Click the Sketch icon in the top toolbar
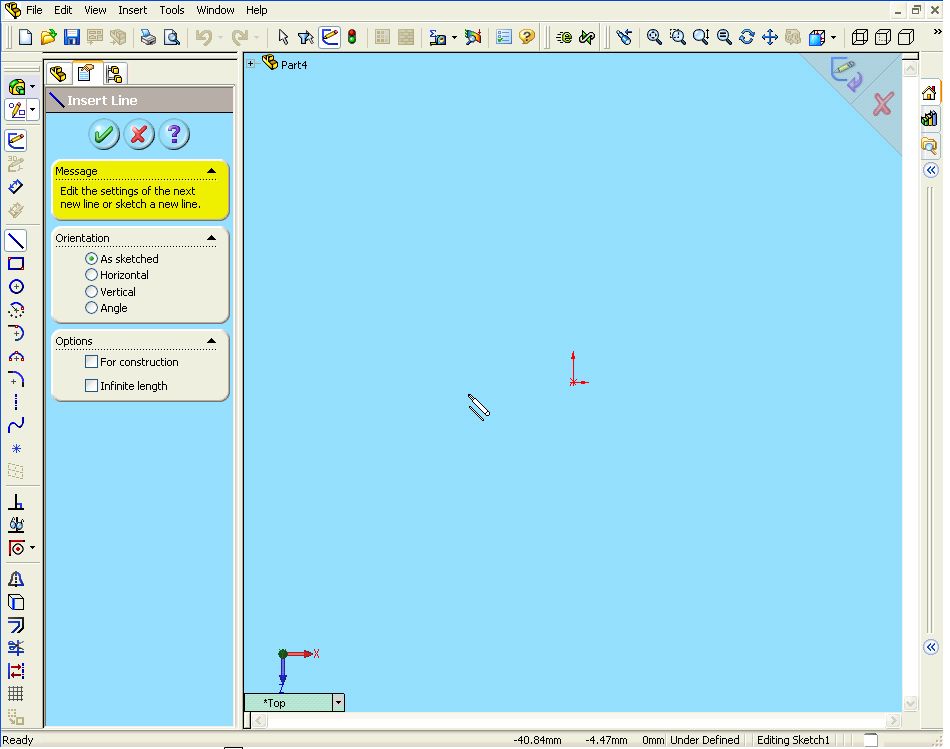This screenshot has height=749, width=950. (330, 38)
